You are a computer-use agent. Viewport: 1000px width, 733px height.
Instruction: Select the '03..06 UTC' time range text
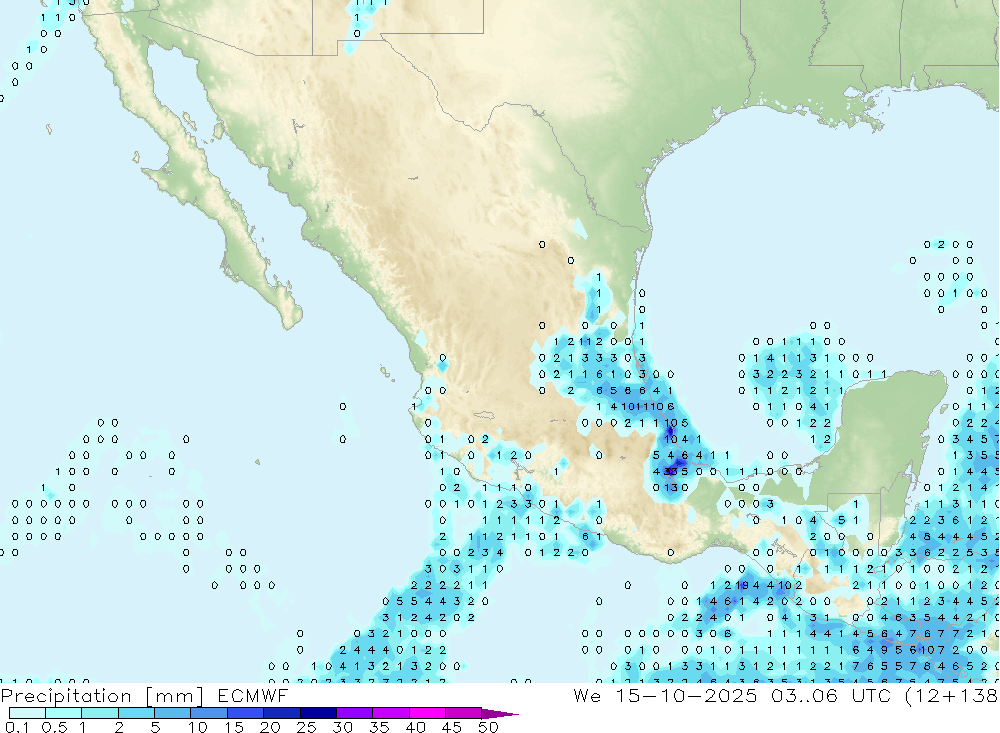[x=831, y=695]
